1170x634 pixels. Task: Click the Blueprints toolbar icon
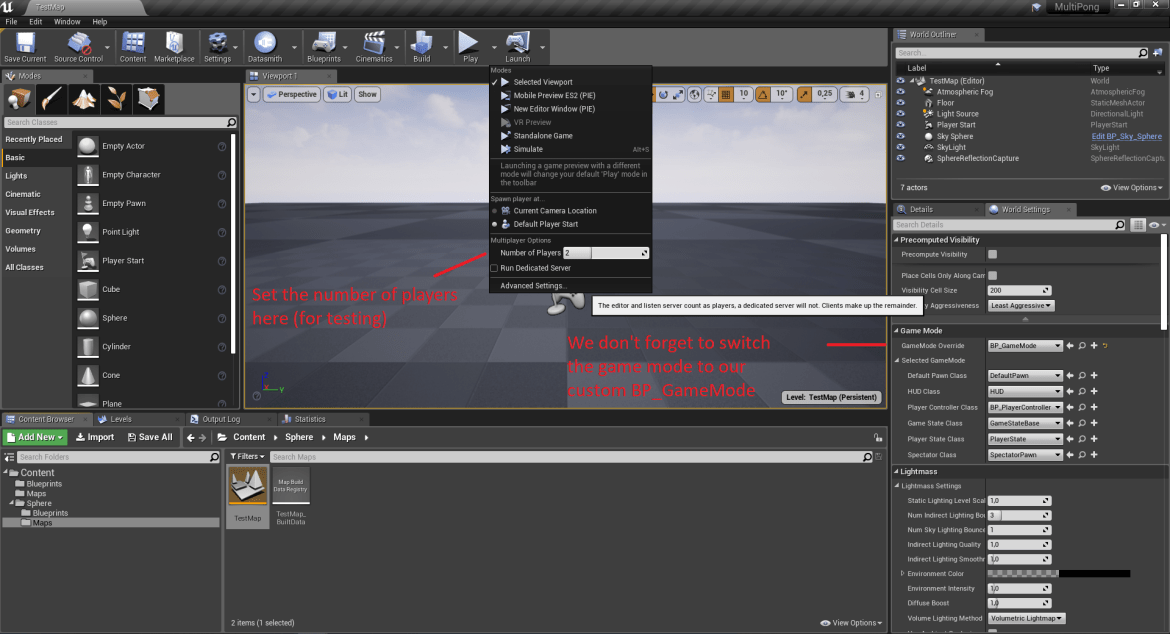[x=323, y=45]
